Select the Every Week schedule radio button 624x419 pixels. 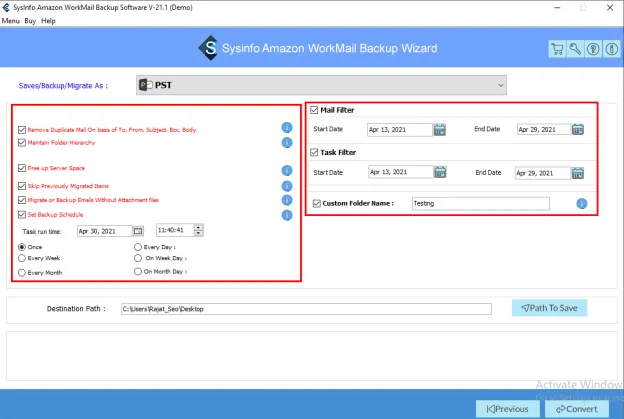pos(22,257)
